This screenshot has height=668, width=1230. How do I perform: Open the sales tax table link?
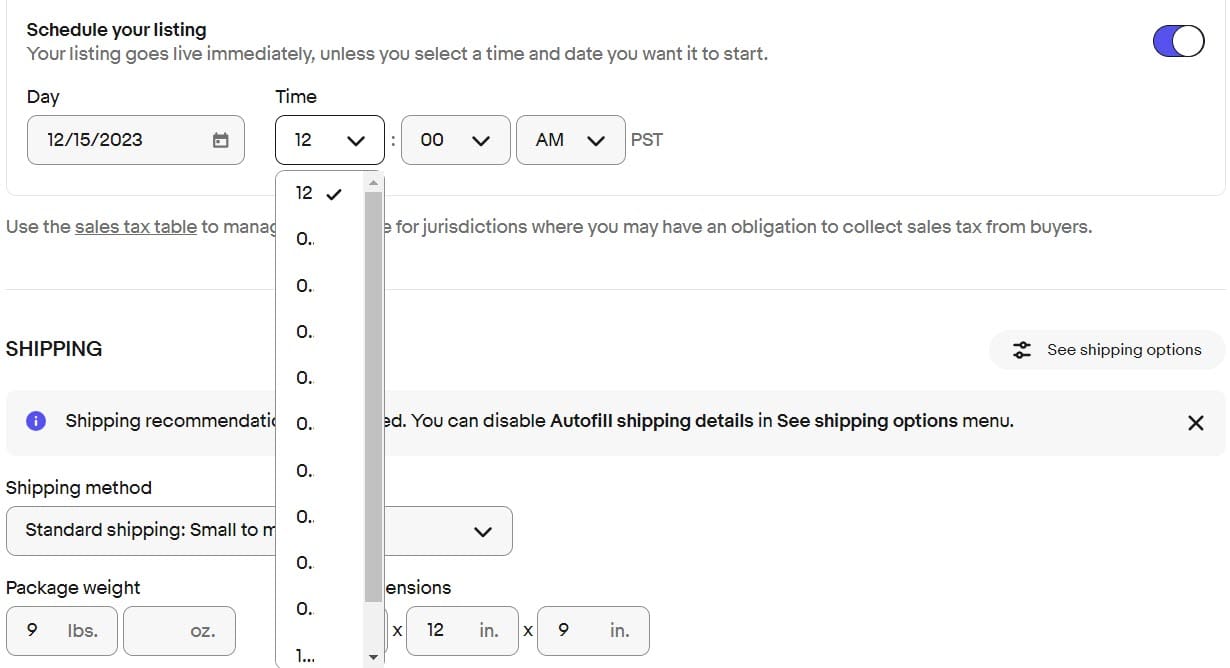pyautogui.click(x=136, y=227)
